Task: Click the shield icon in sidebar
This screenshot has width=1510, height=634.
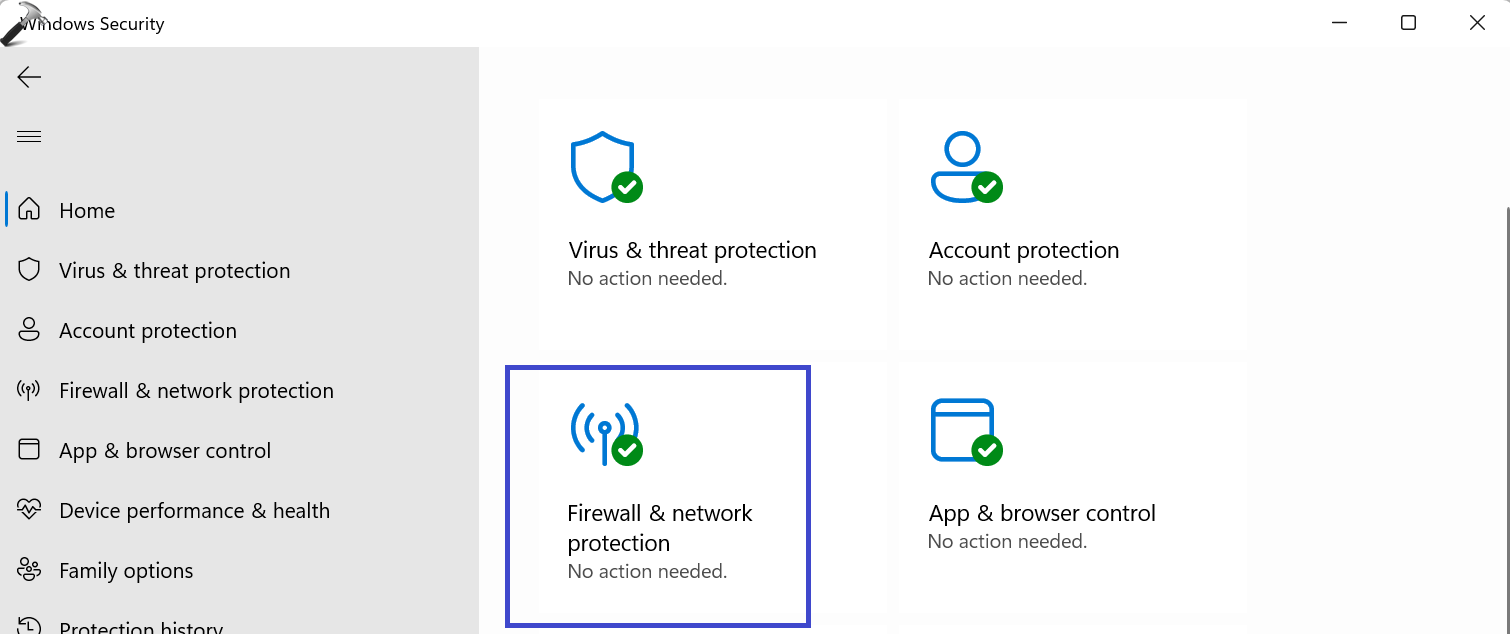Action: 29,270
